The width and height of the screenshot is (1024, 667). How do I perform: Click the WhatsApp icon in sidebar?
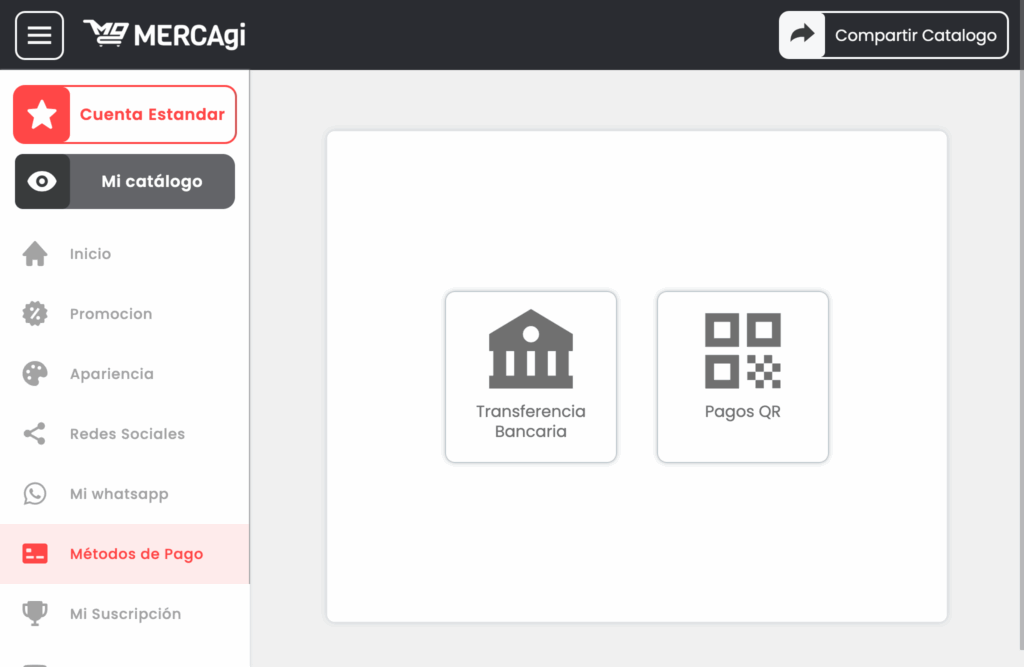(x=35, y=494)
